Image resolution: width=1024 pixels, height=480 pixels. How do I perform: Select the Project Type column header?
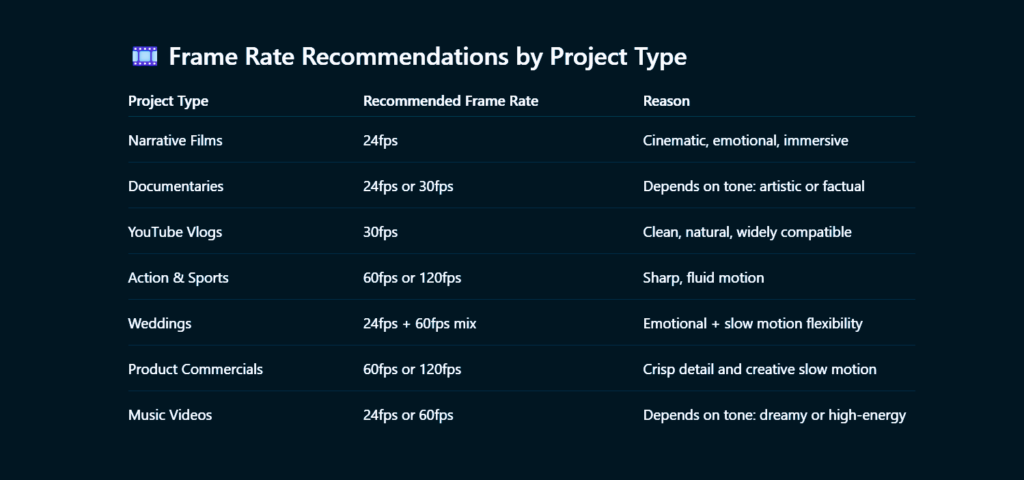pyautogui.click(x=168, y=101)
